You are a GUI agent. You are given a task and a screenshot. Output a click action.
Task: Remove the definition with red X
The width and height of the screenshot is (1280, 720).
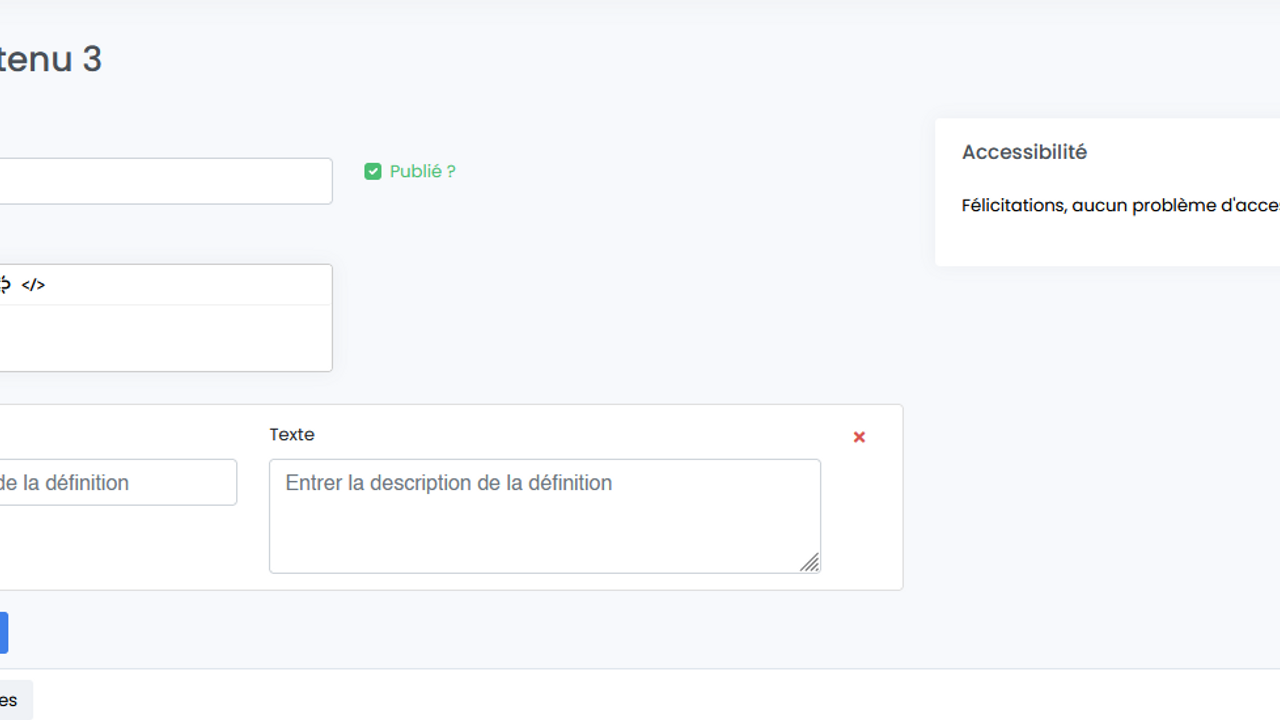pos(859,437)
